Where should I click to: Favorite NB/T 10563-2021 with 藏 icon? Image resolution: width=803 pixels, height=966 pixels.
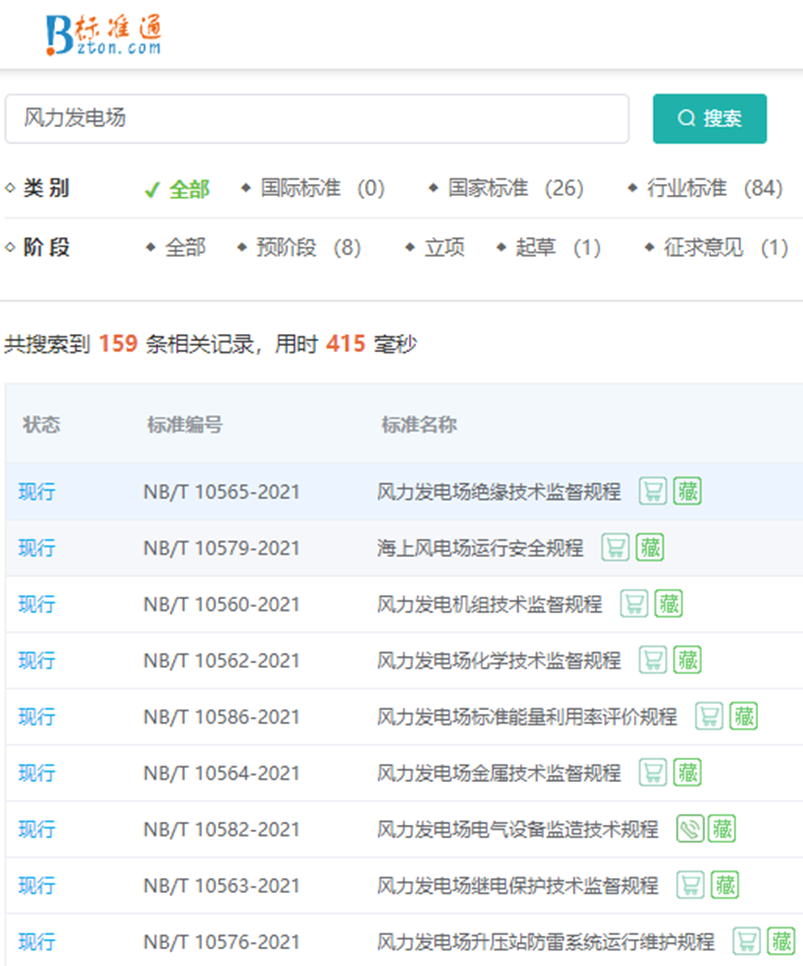tap(725, 885)
